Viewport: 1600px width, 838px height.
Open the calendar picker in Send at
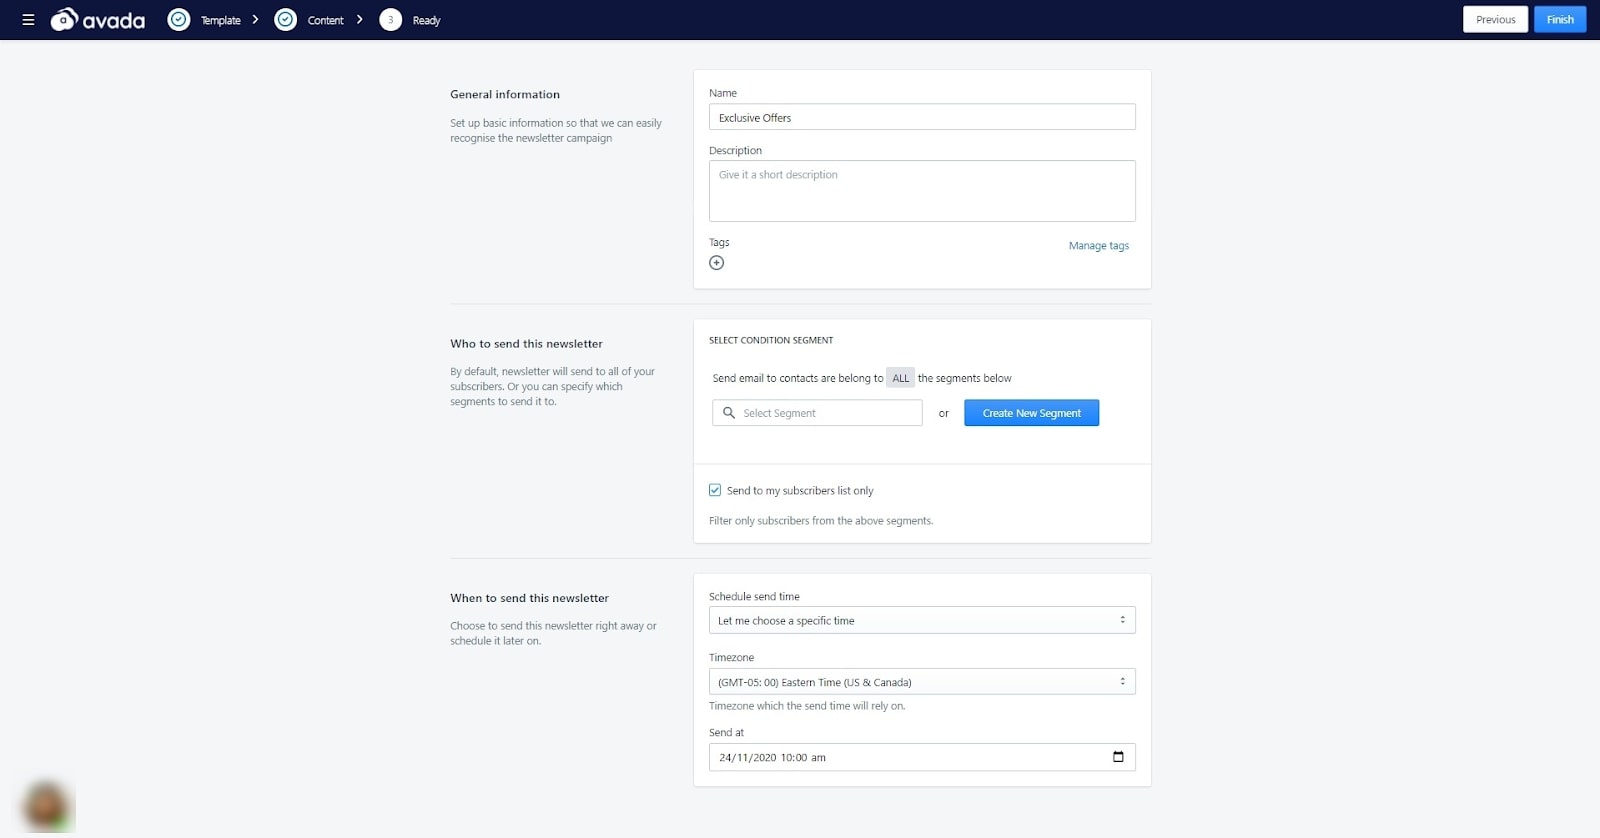[1118, 757]
